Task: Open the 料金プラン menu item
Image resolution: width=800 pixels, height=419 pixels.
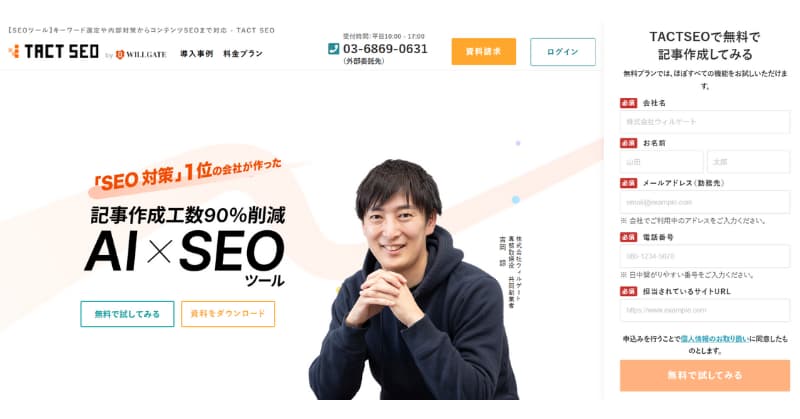Action: coord(243,54)
